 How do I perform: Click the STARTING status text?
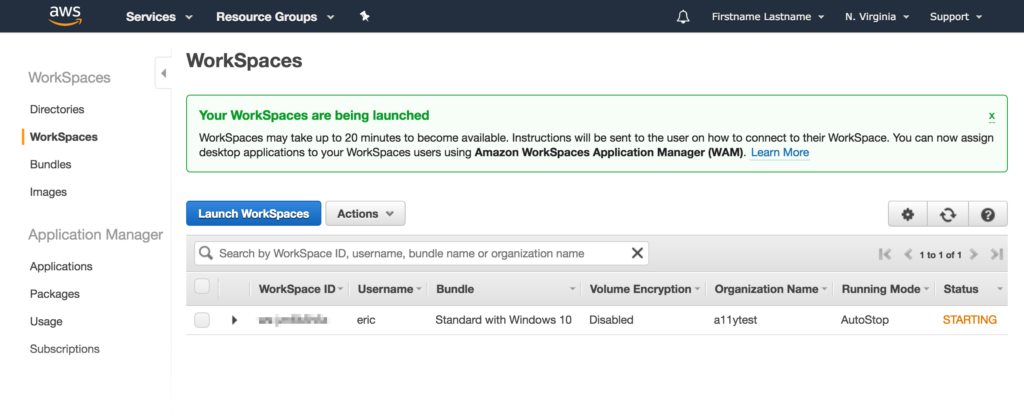point(970,320)
